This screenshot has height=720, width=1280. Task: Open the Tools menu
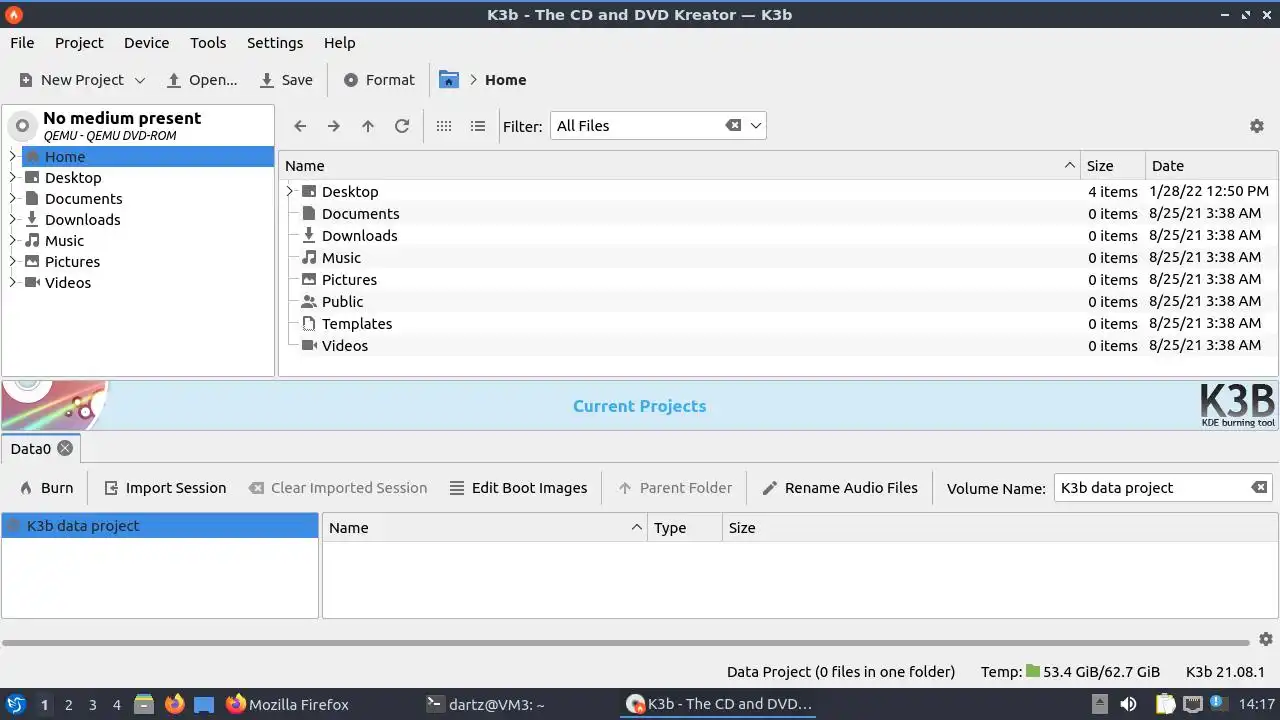coord(208,43)
